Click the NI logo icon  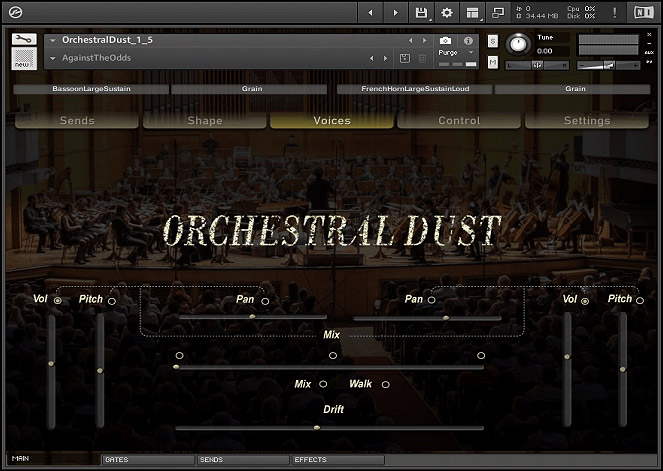pos(640,13)
